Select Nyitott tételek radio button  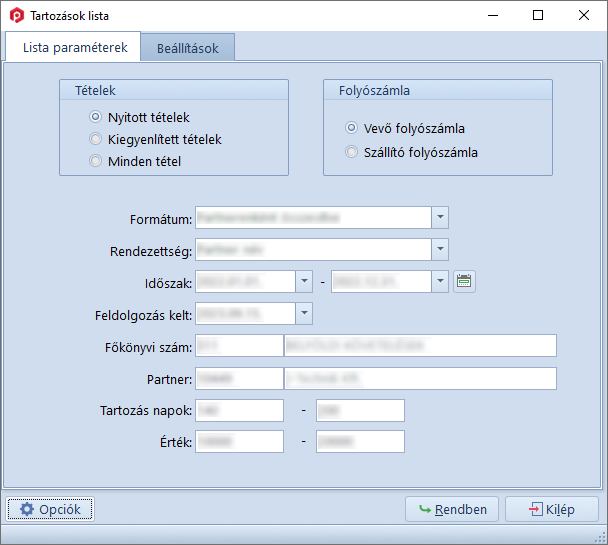tap(96, 117)
